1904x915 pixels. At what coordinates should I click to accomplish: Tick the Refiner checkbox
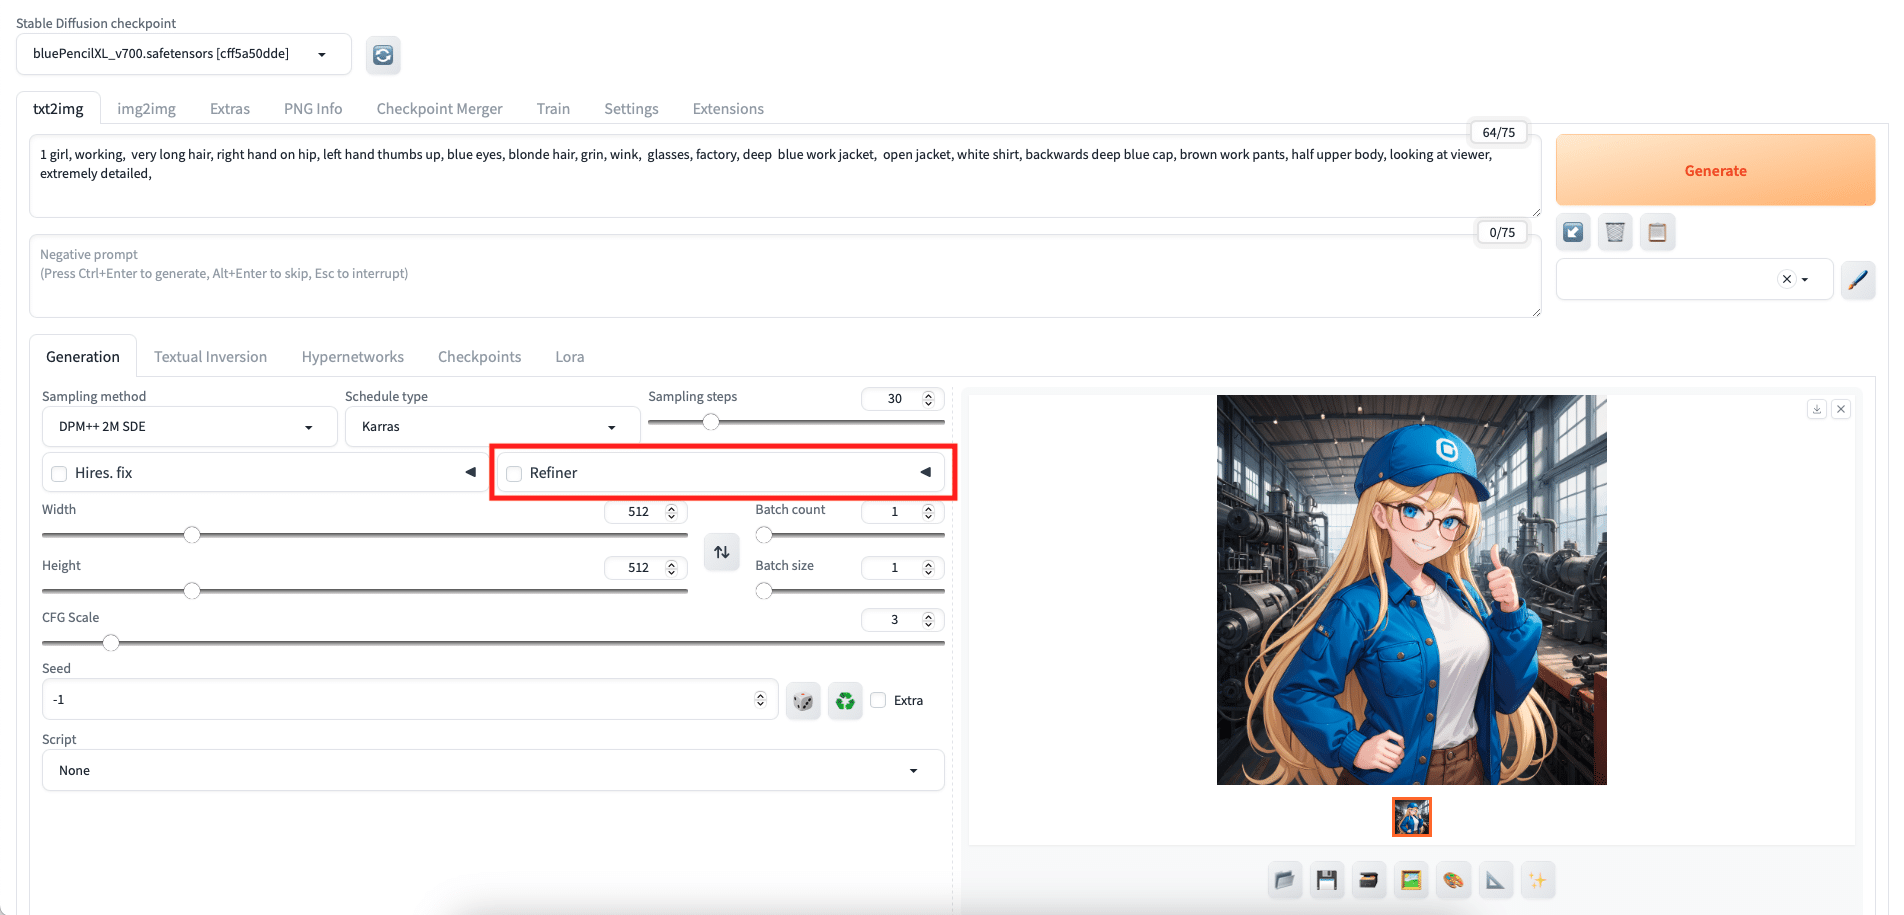515,474
